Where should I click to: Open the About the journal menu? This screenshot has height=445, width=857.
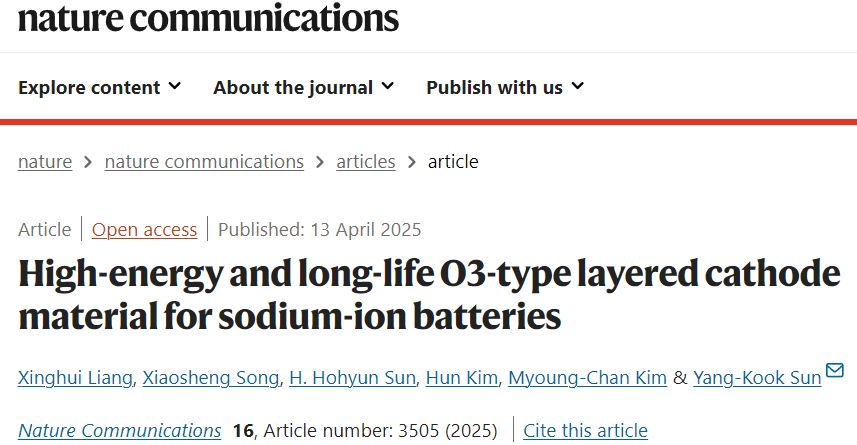[303, 87]
